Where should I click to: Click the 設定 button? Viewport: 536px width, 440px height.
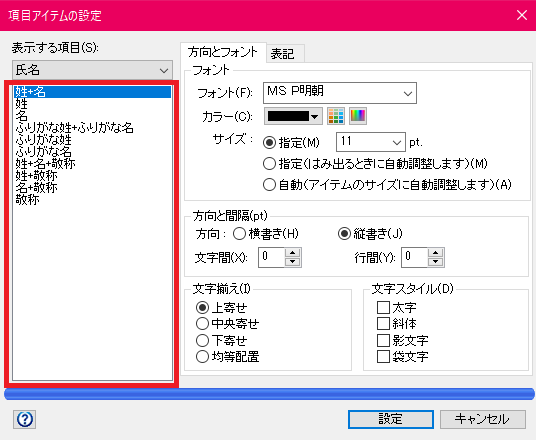[391, 419]
